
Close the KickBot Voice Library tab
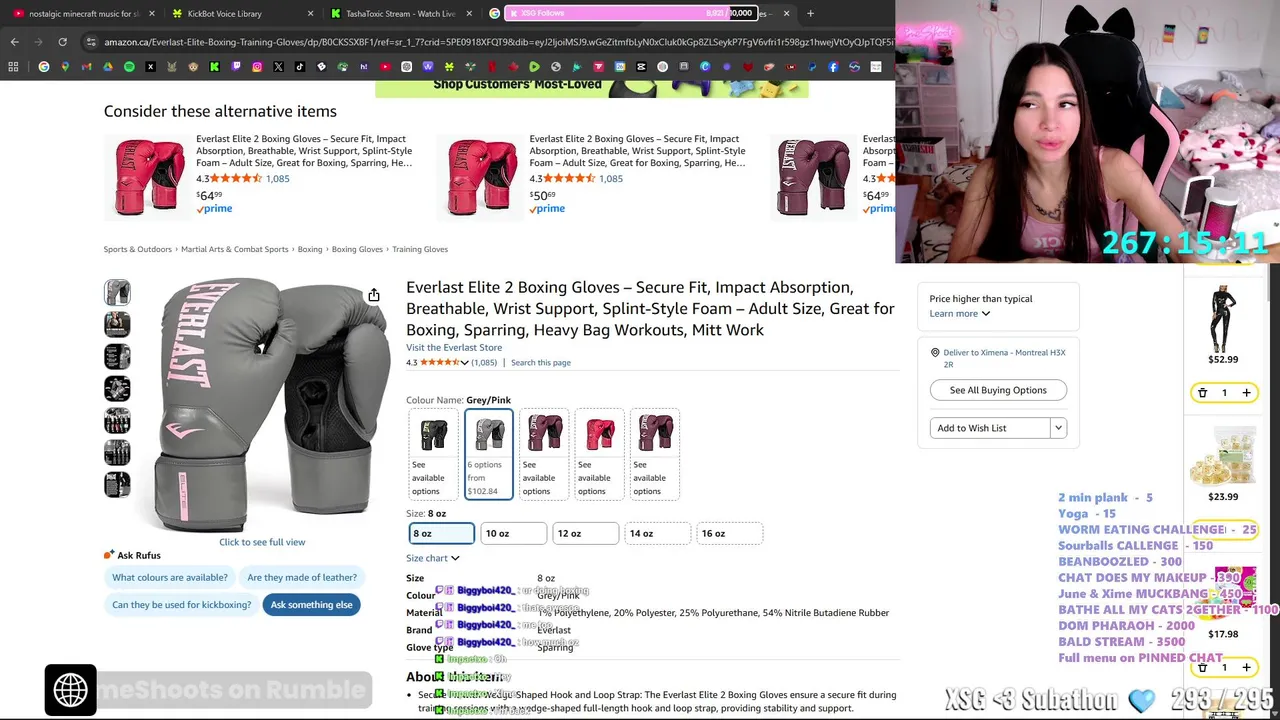(310, 13)
